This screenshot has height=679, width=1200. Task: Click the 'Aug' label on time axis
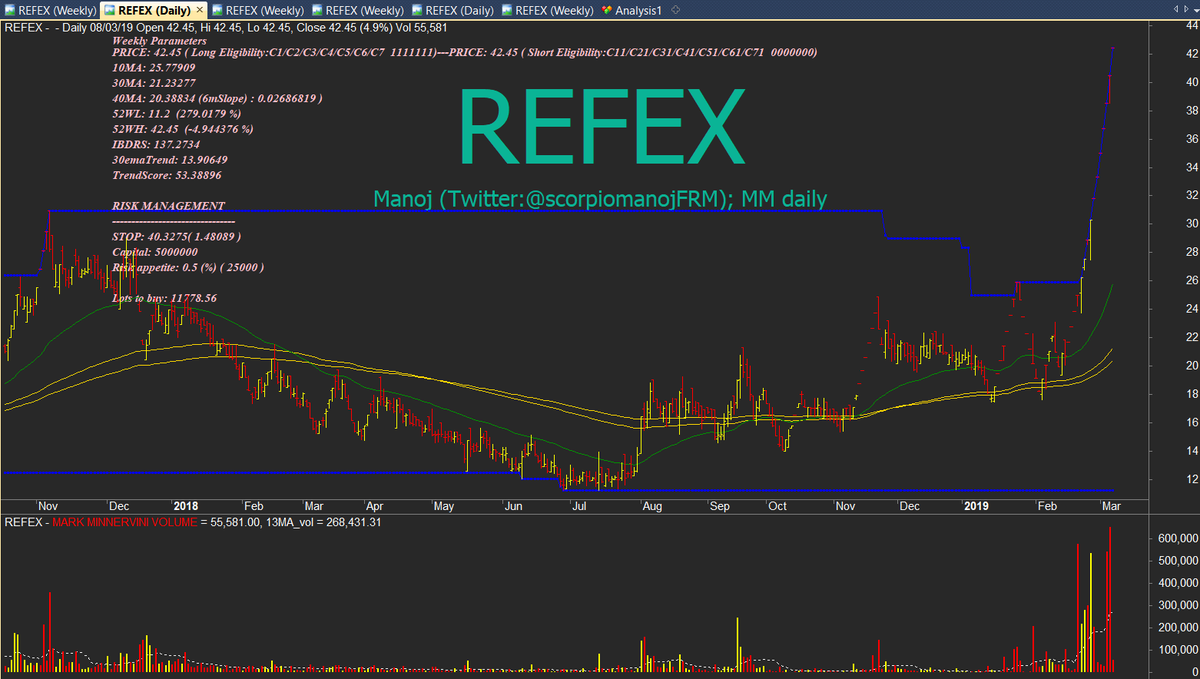click(x=650, y=507)
